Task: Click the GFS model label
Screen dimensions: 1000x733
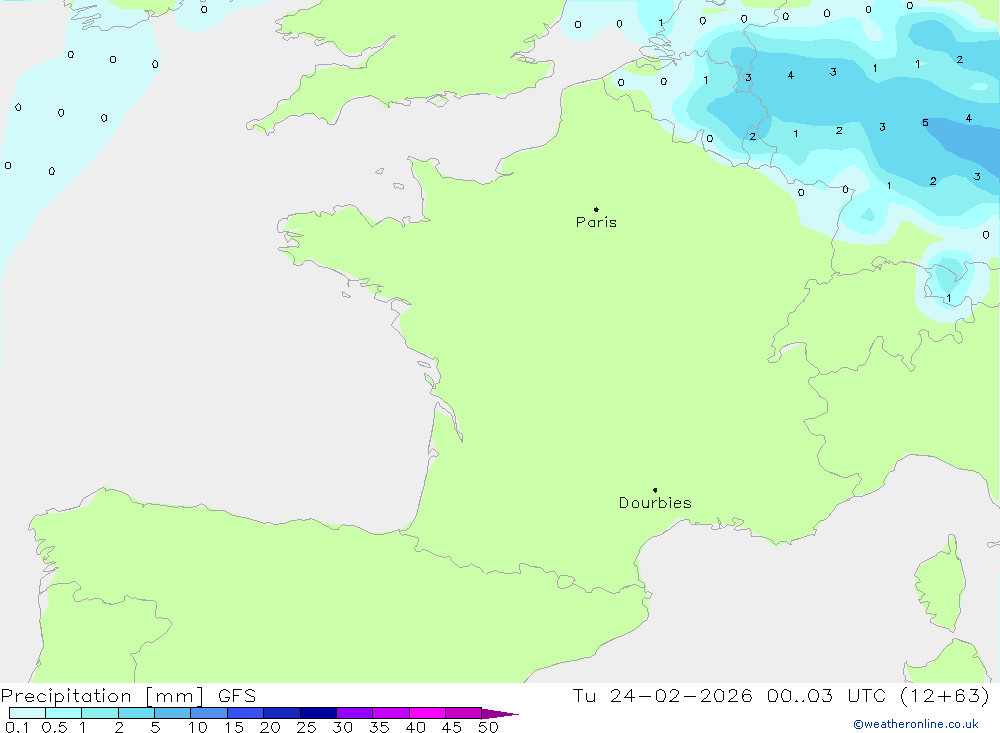Action: pyautogui.click(x=237, y=696)
